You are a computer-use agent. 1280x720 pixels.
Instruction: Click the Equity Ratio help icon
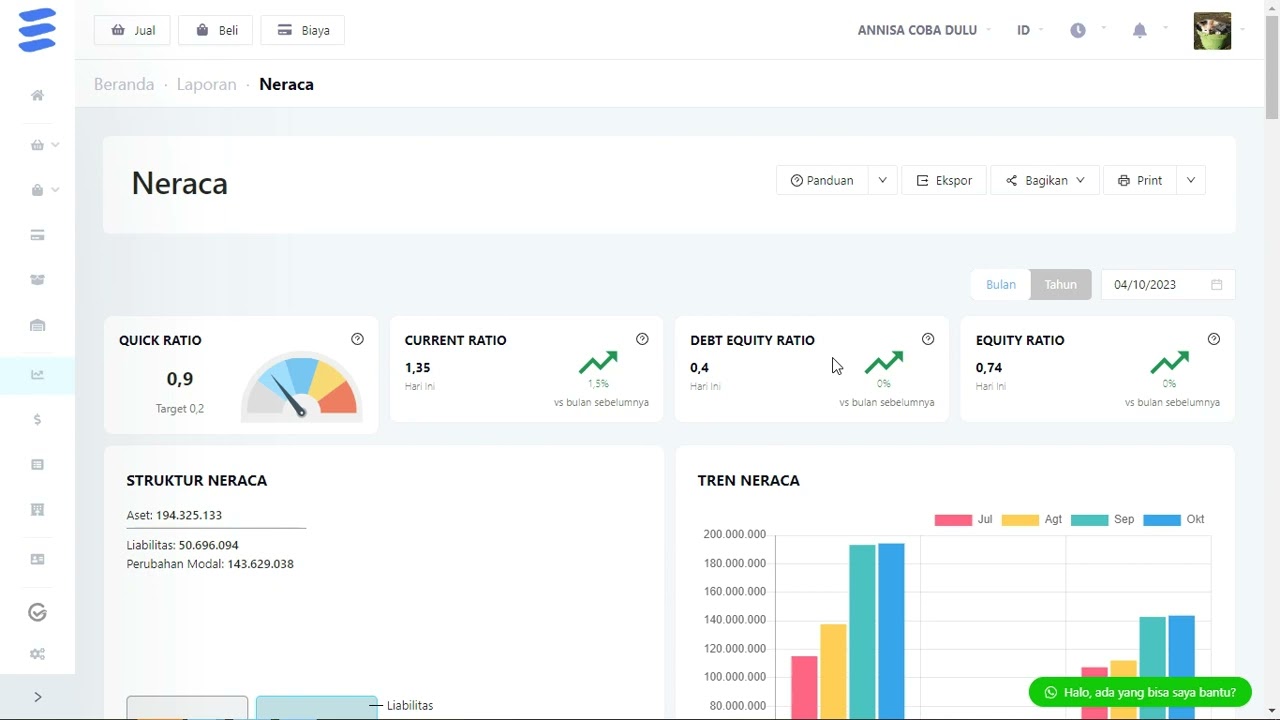coord(1214,339)
